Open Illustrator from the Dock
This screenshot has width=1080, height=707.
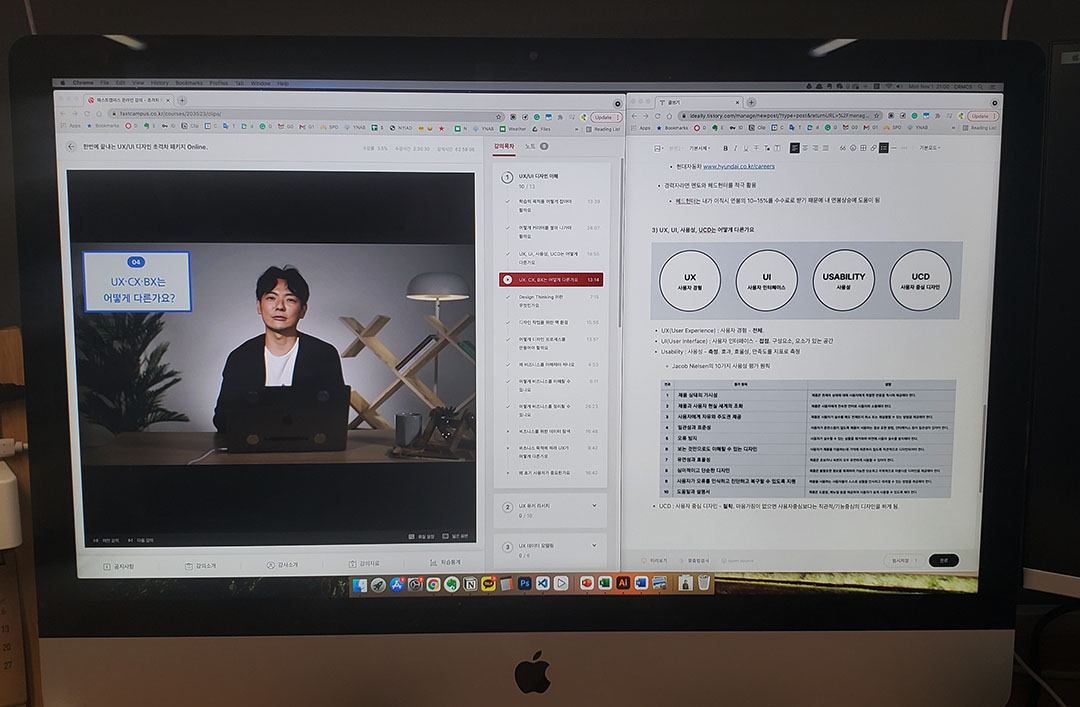tap(623, 583)
